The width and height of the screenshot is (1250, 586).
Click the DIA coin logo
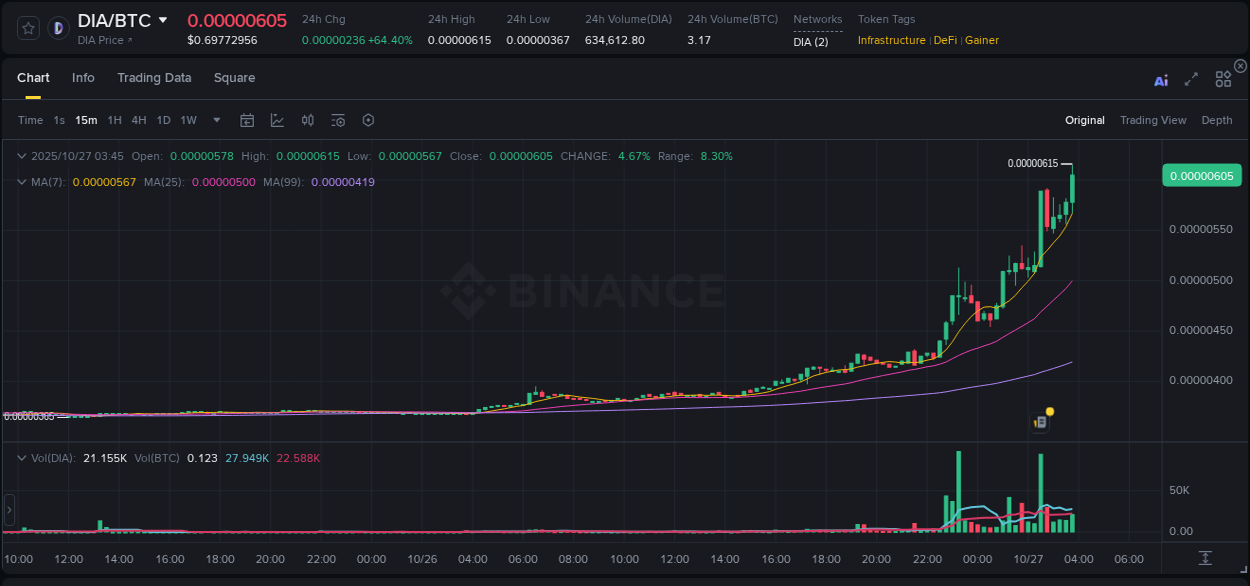(x=57, y=27)
